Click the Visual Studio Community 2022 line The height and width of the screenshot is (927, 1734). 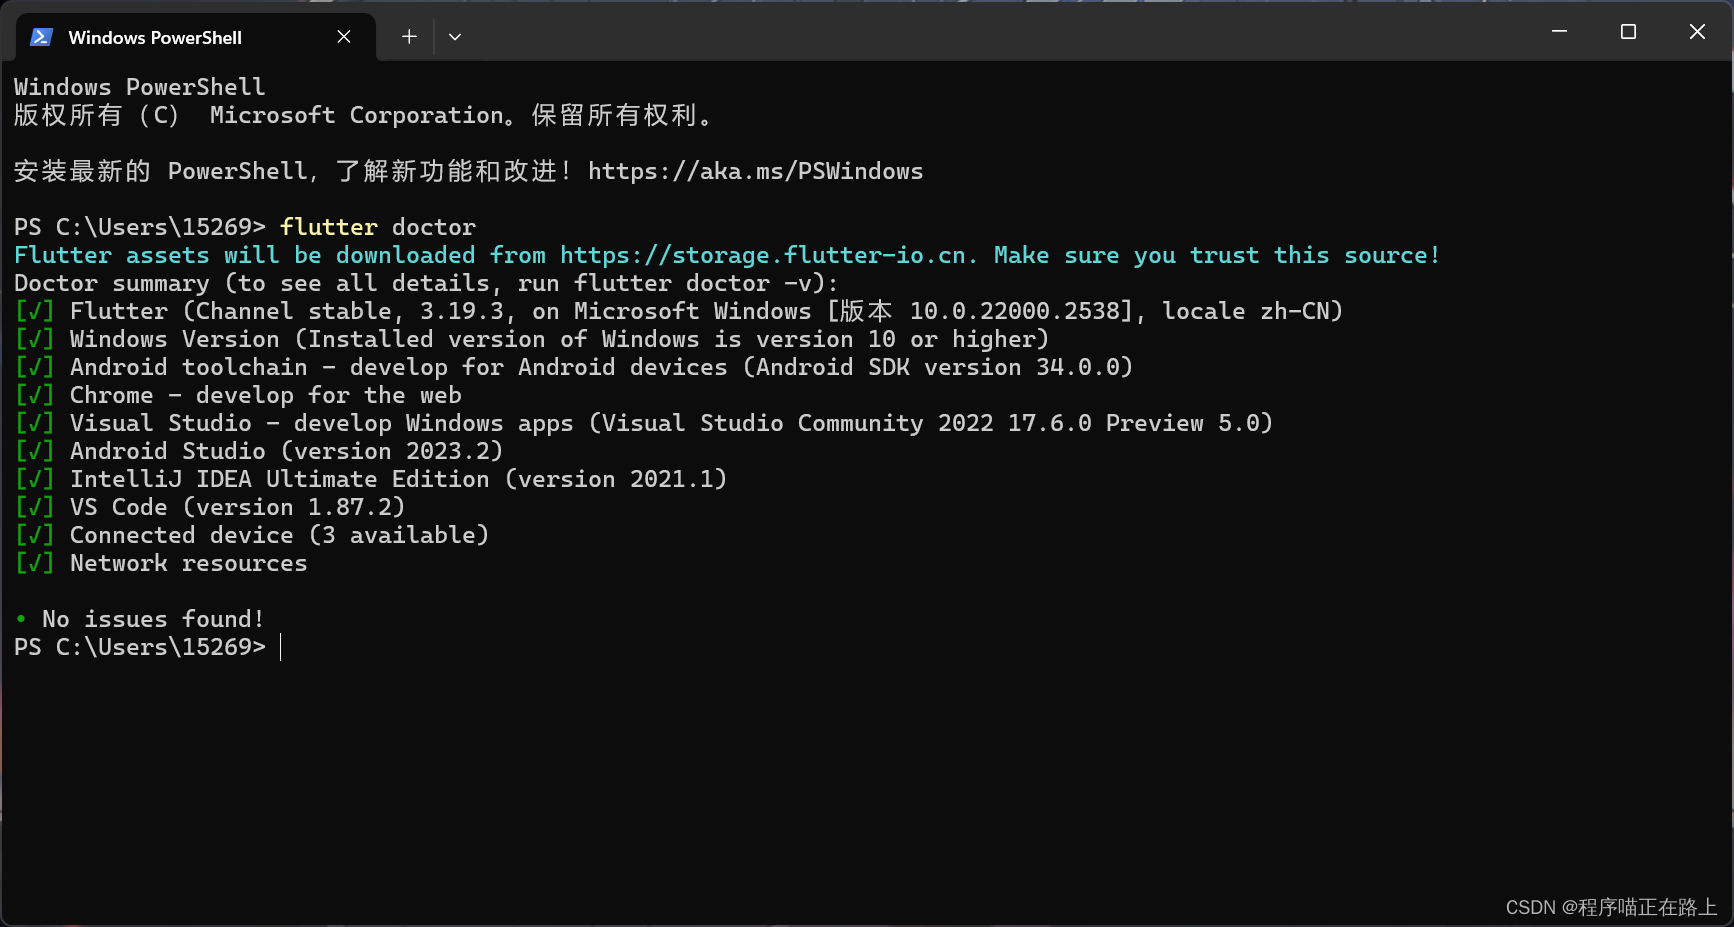coord(644,423)
